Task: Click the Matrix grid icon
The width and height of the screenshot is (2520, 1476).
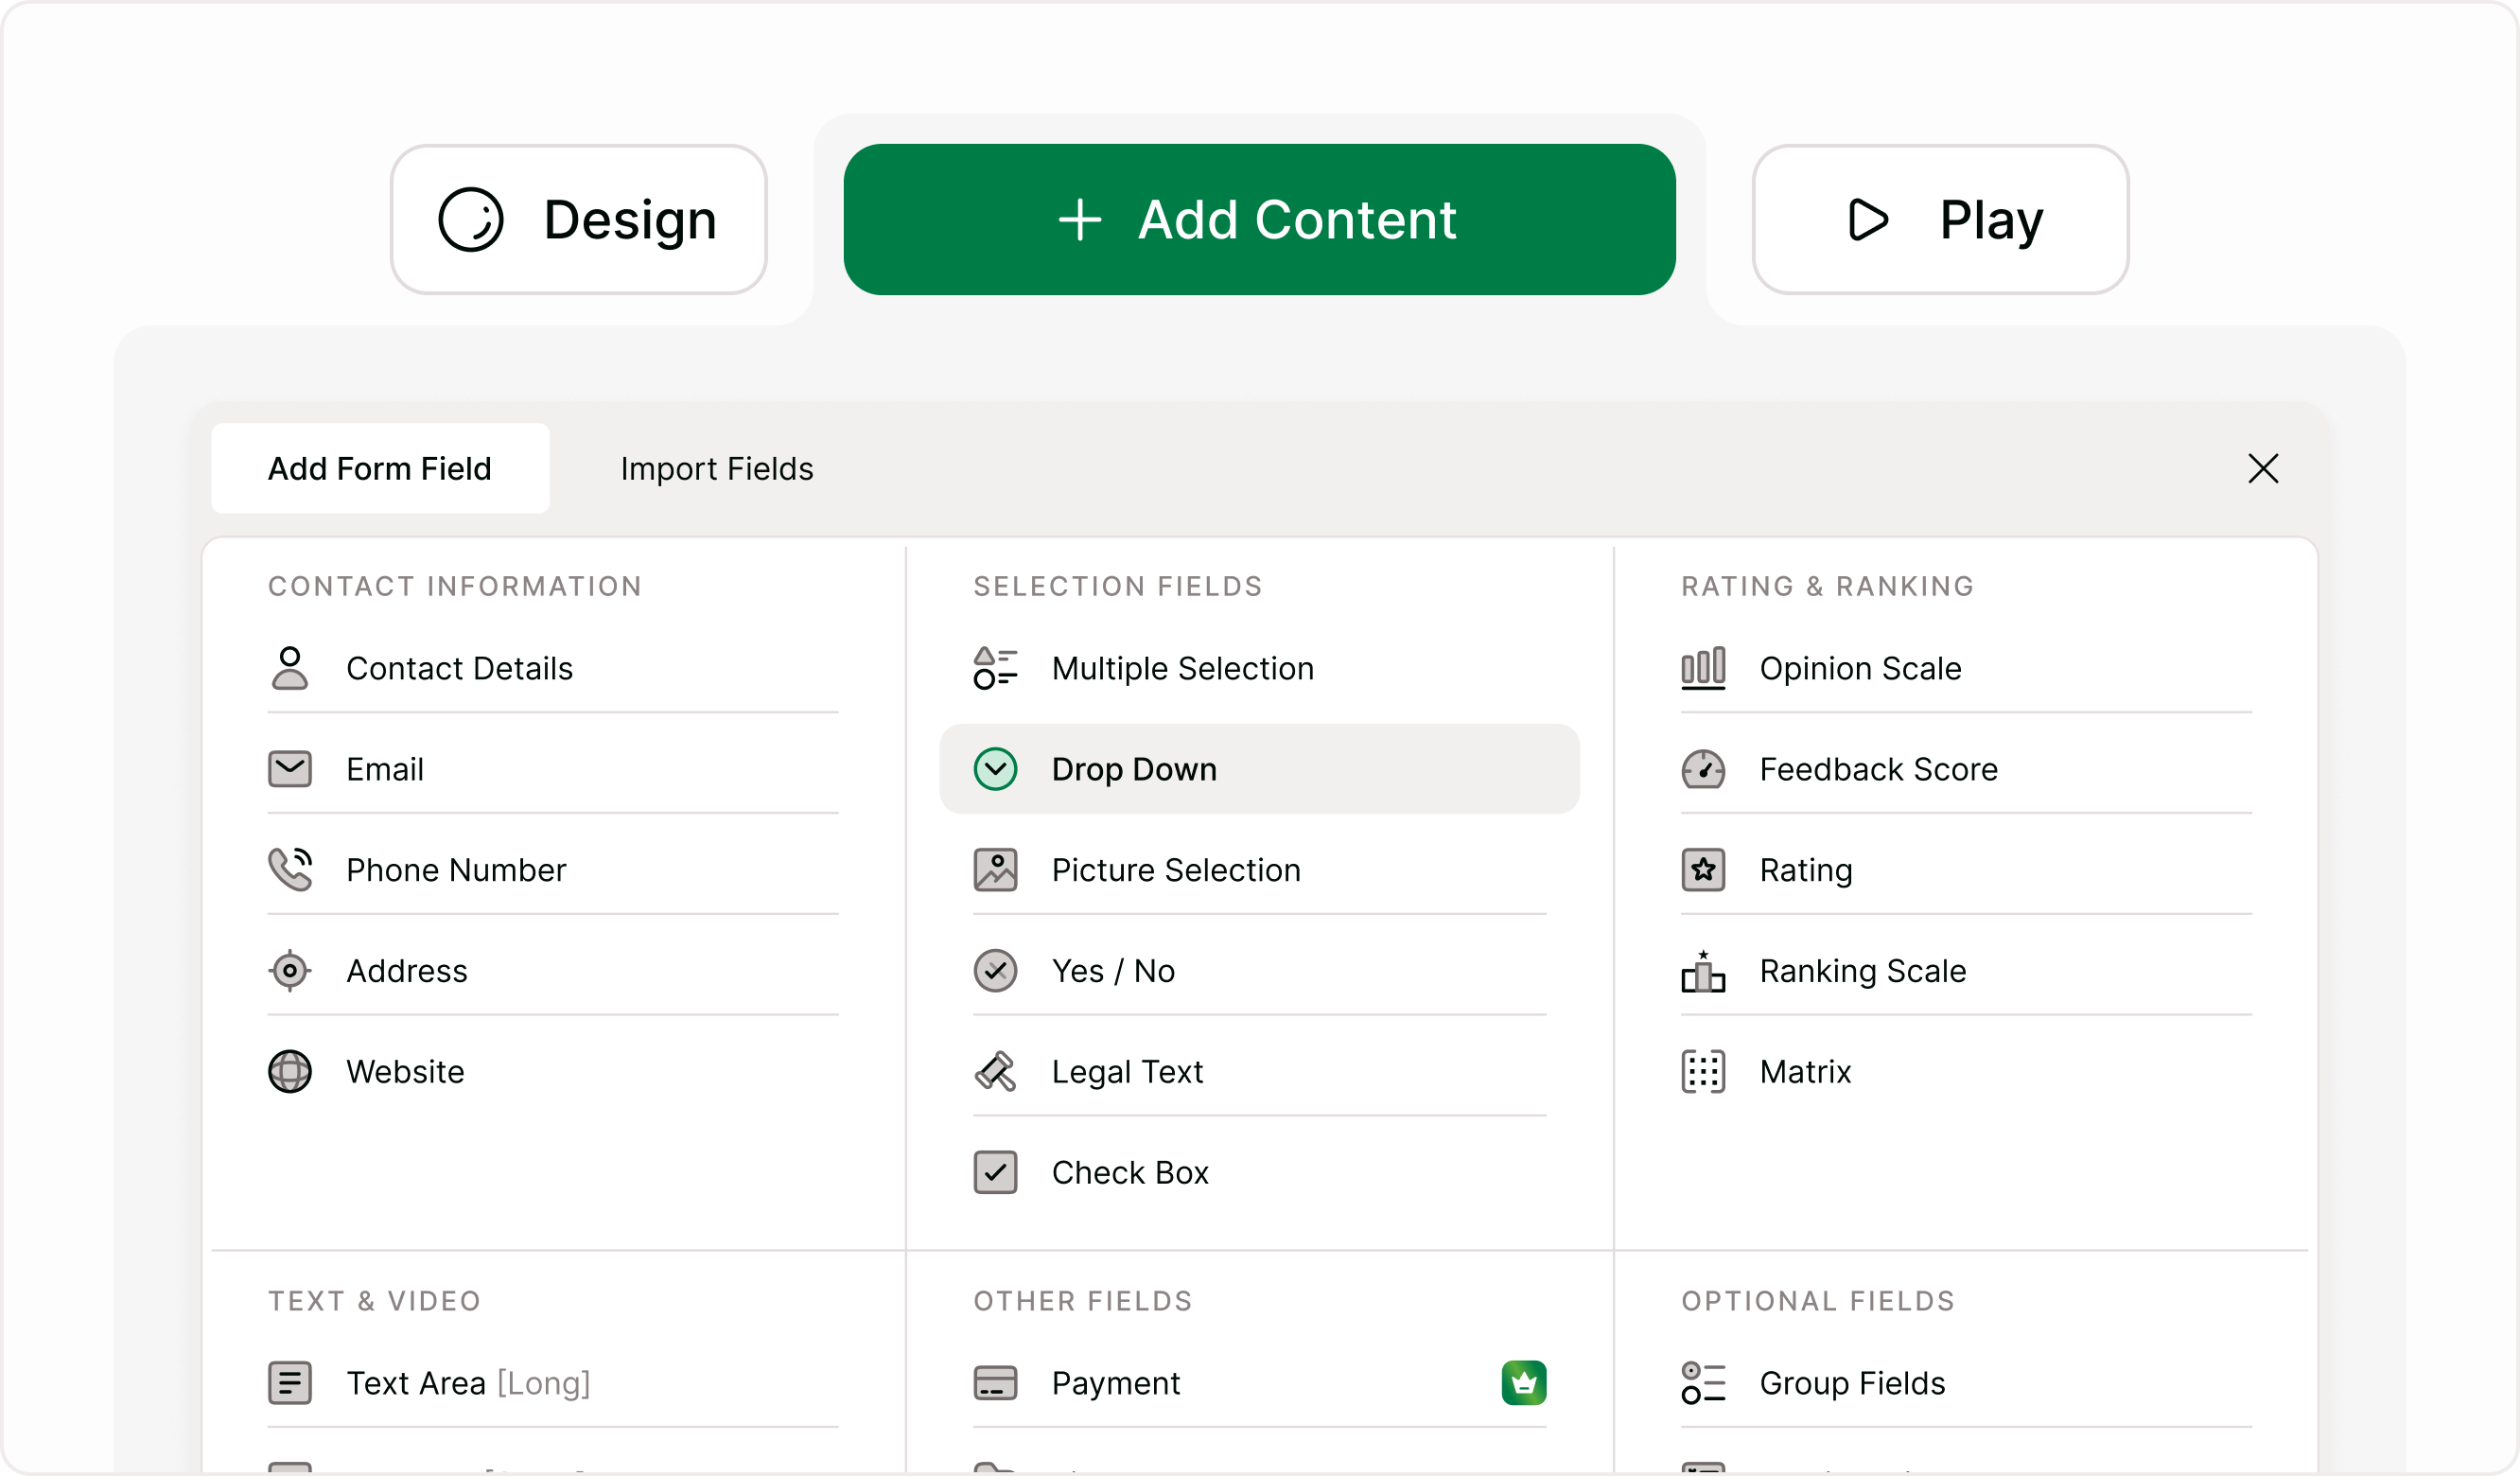Action: [1704, 1072]
